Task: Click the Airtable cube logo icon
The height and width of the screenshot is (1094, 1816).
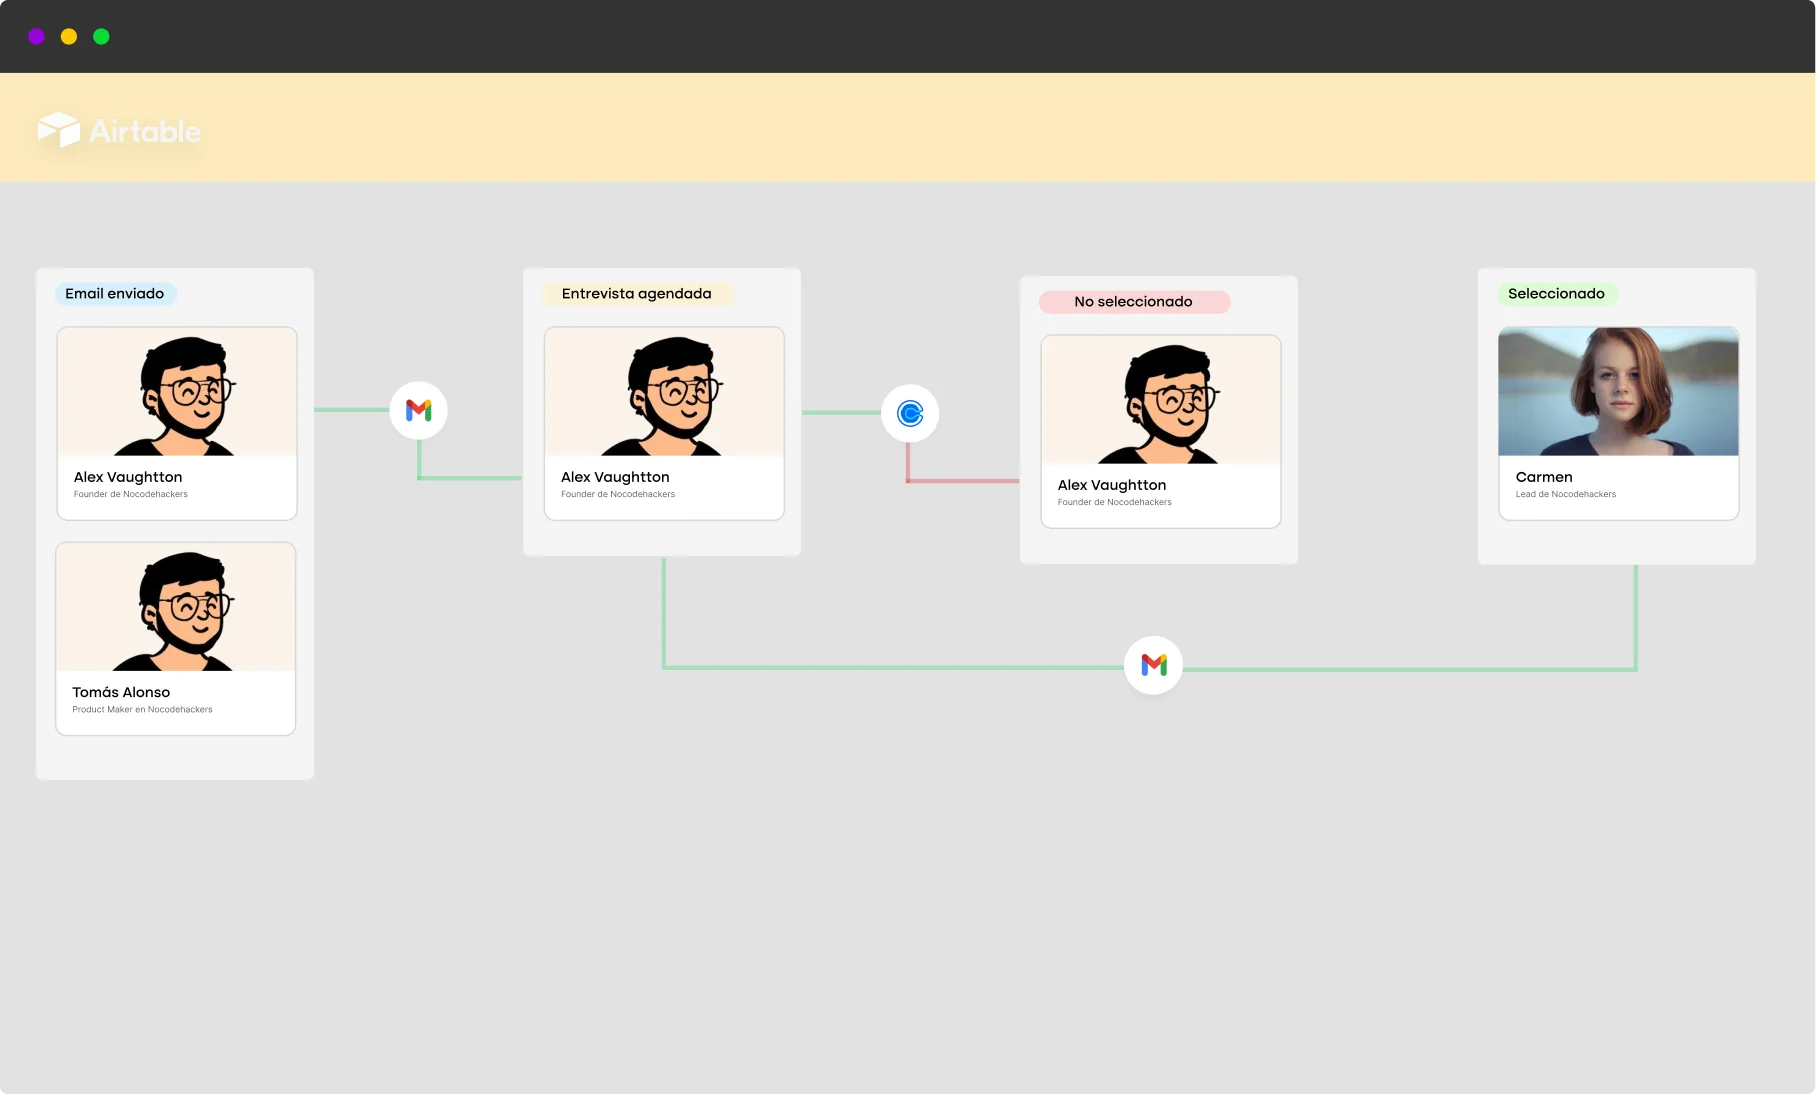Action: pos(59,130)
